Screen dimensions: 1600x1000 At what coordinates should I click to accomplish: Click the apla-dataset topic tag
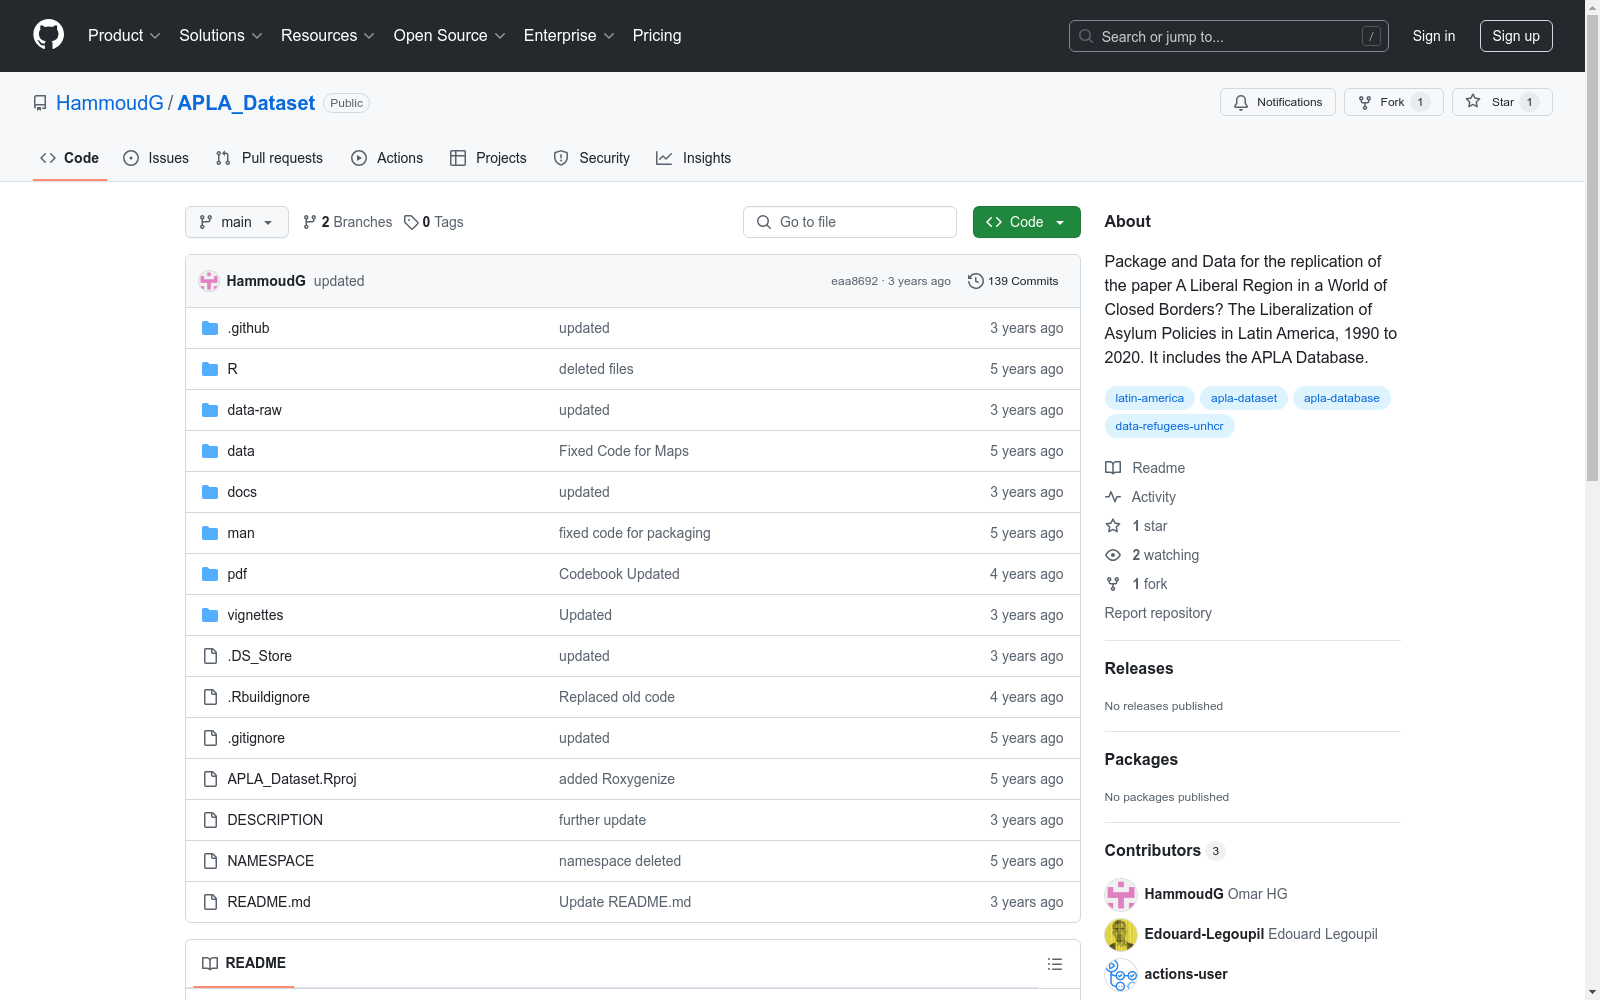tap(1244, 398)
